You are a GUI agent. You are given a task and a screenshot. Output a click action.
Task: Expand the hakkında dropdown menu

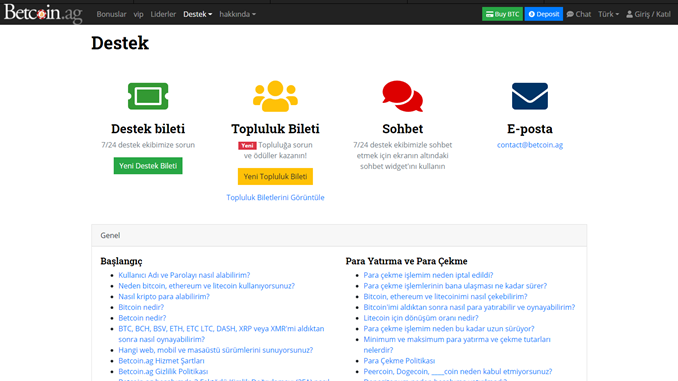[x=237, y=14]
